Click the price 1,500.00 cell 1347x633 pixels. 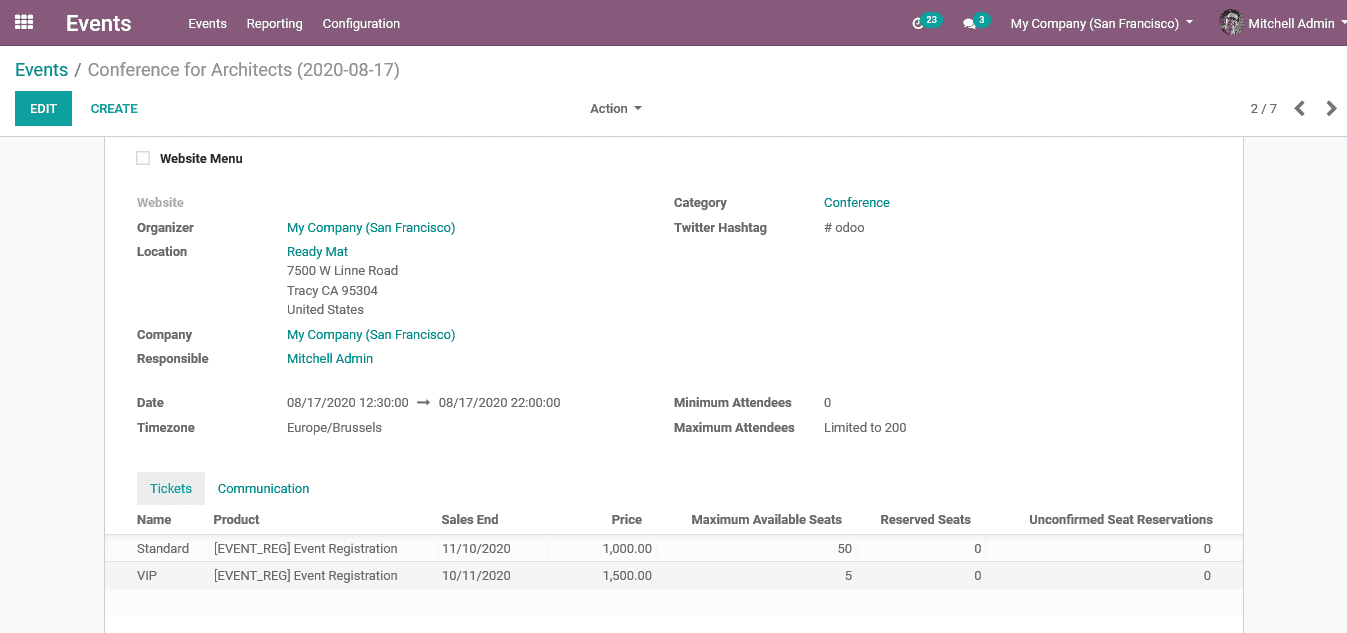627,576
